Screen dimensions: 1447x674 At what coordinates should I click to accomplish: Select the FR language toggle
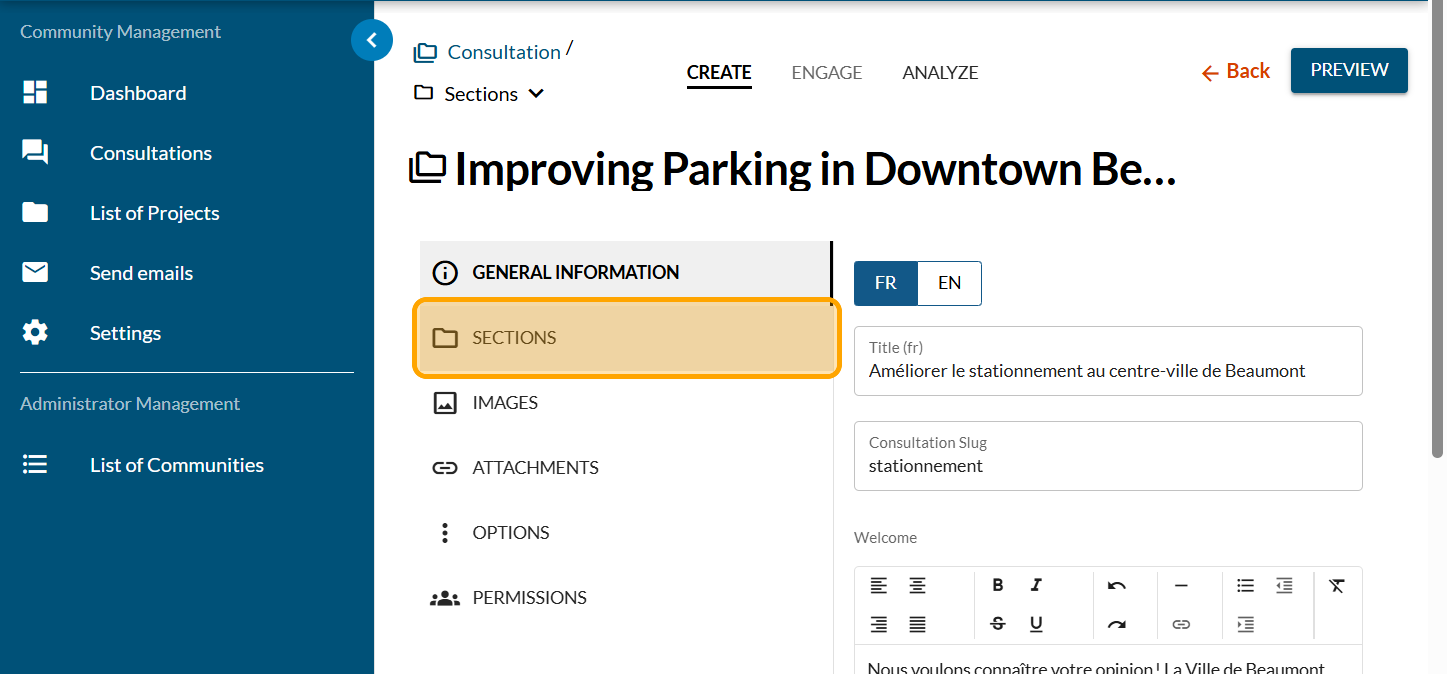click(x=885, y=283)
